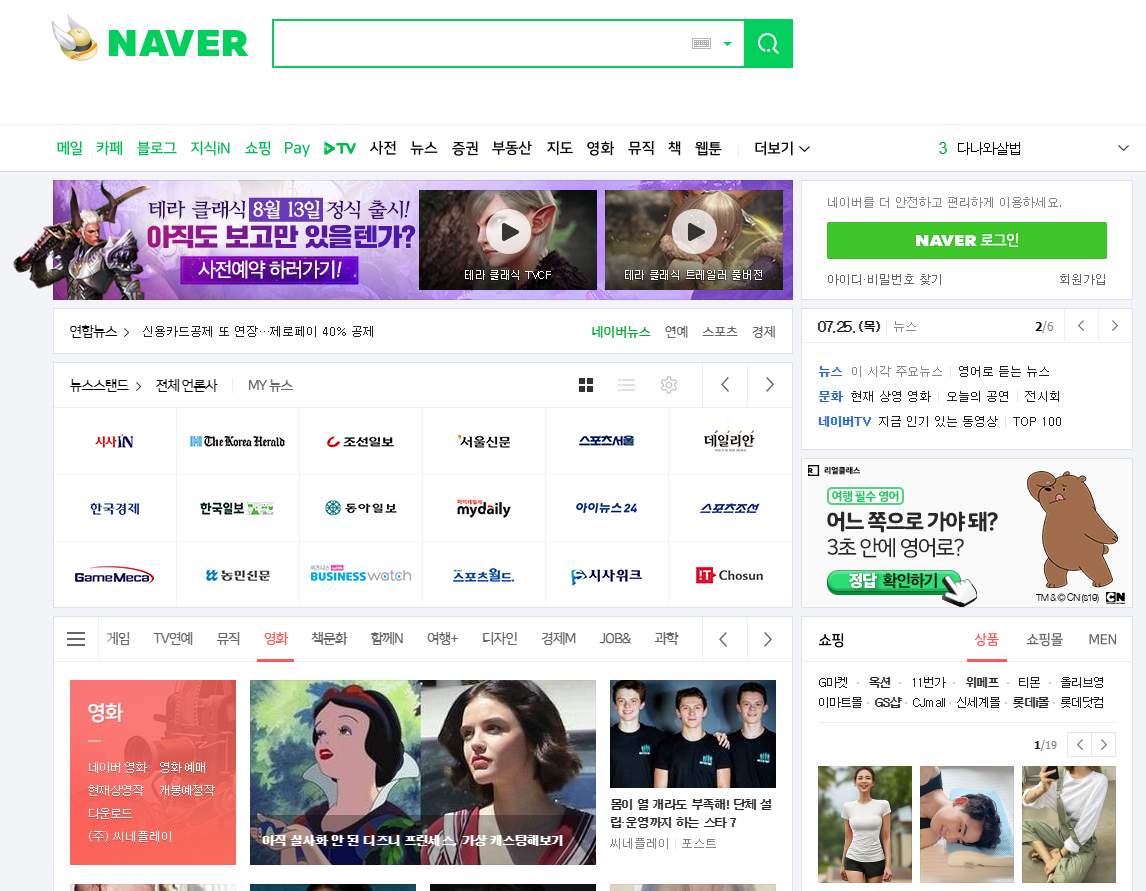Open 시사IN publisher logo
The width and height of the screenshot is (1146, 891).
pyautogui.click(x=115, y=441)
